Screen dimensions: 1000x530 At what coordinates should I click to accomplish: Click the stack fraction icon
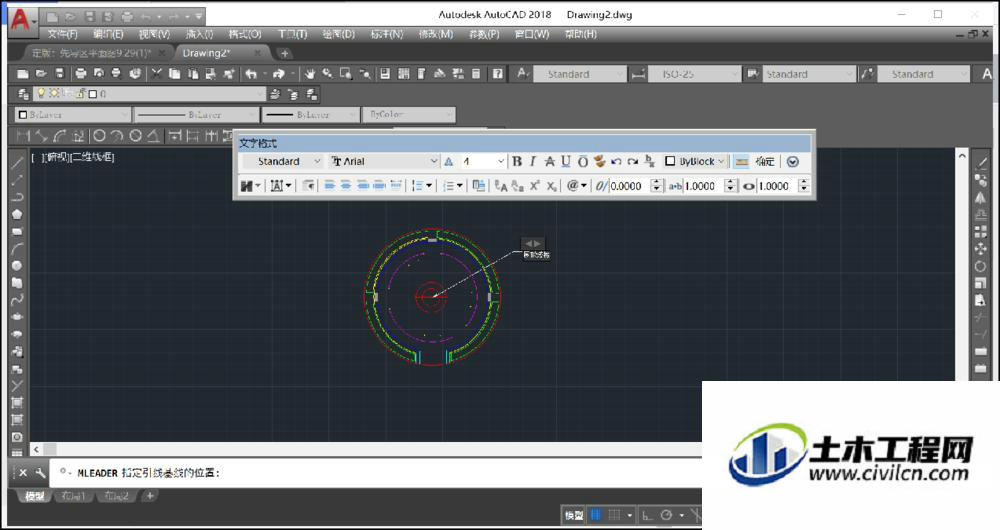point(649,161)
